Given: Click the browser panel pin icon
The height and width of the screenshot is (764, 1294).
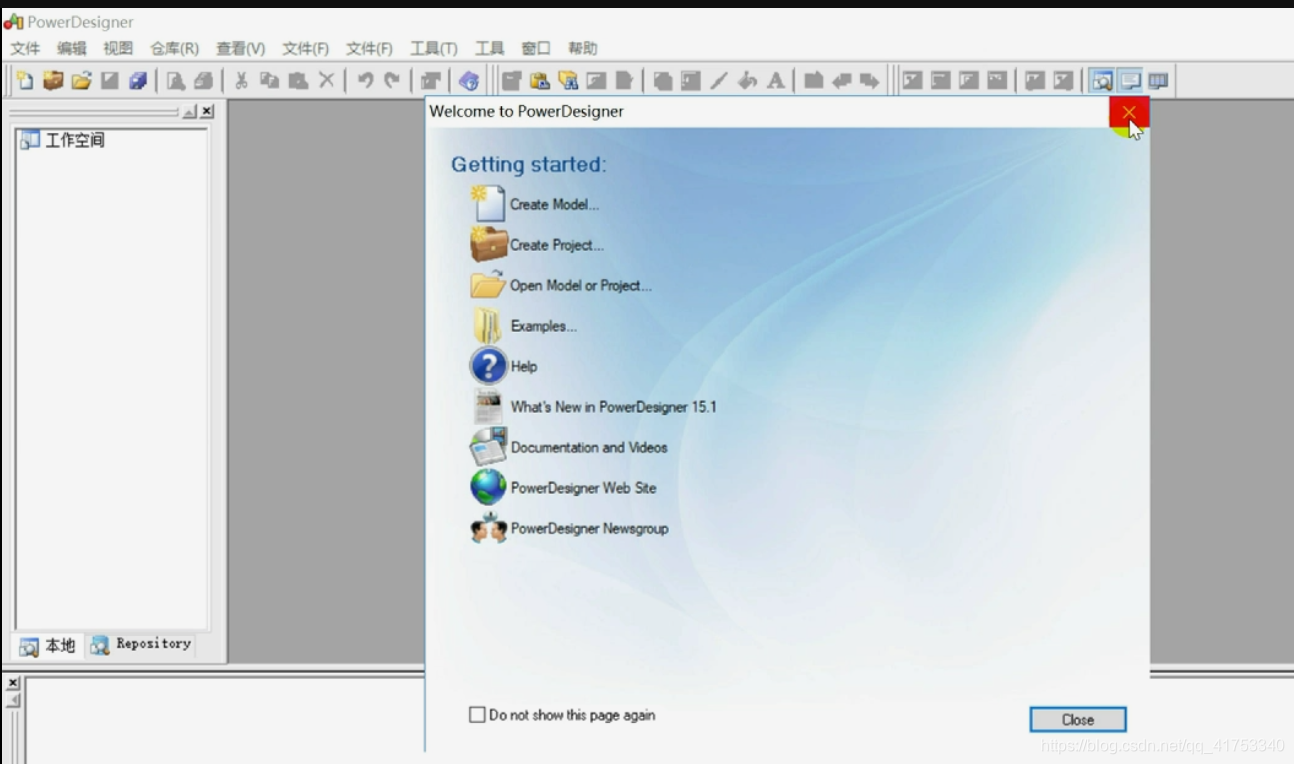Looking at the screenshot, I should (190, 112).
